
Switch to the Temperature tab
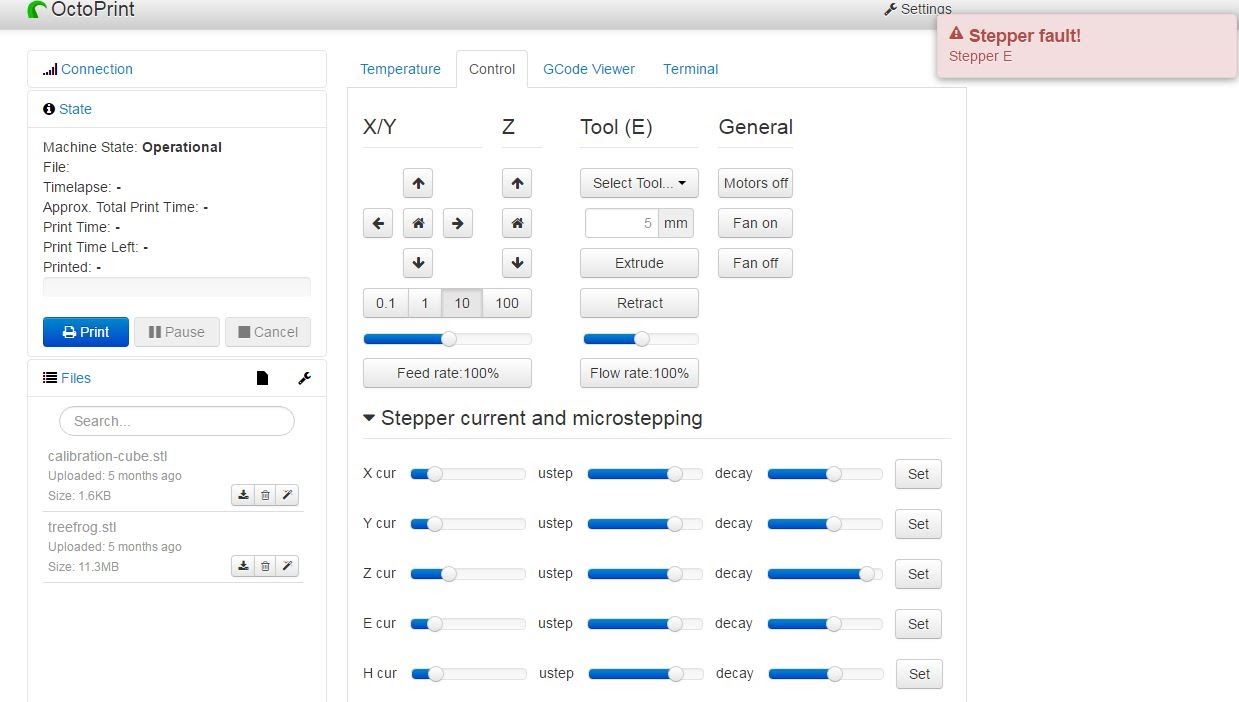click(400, 69)
